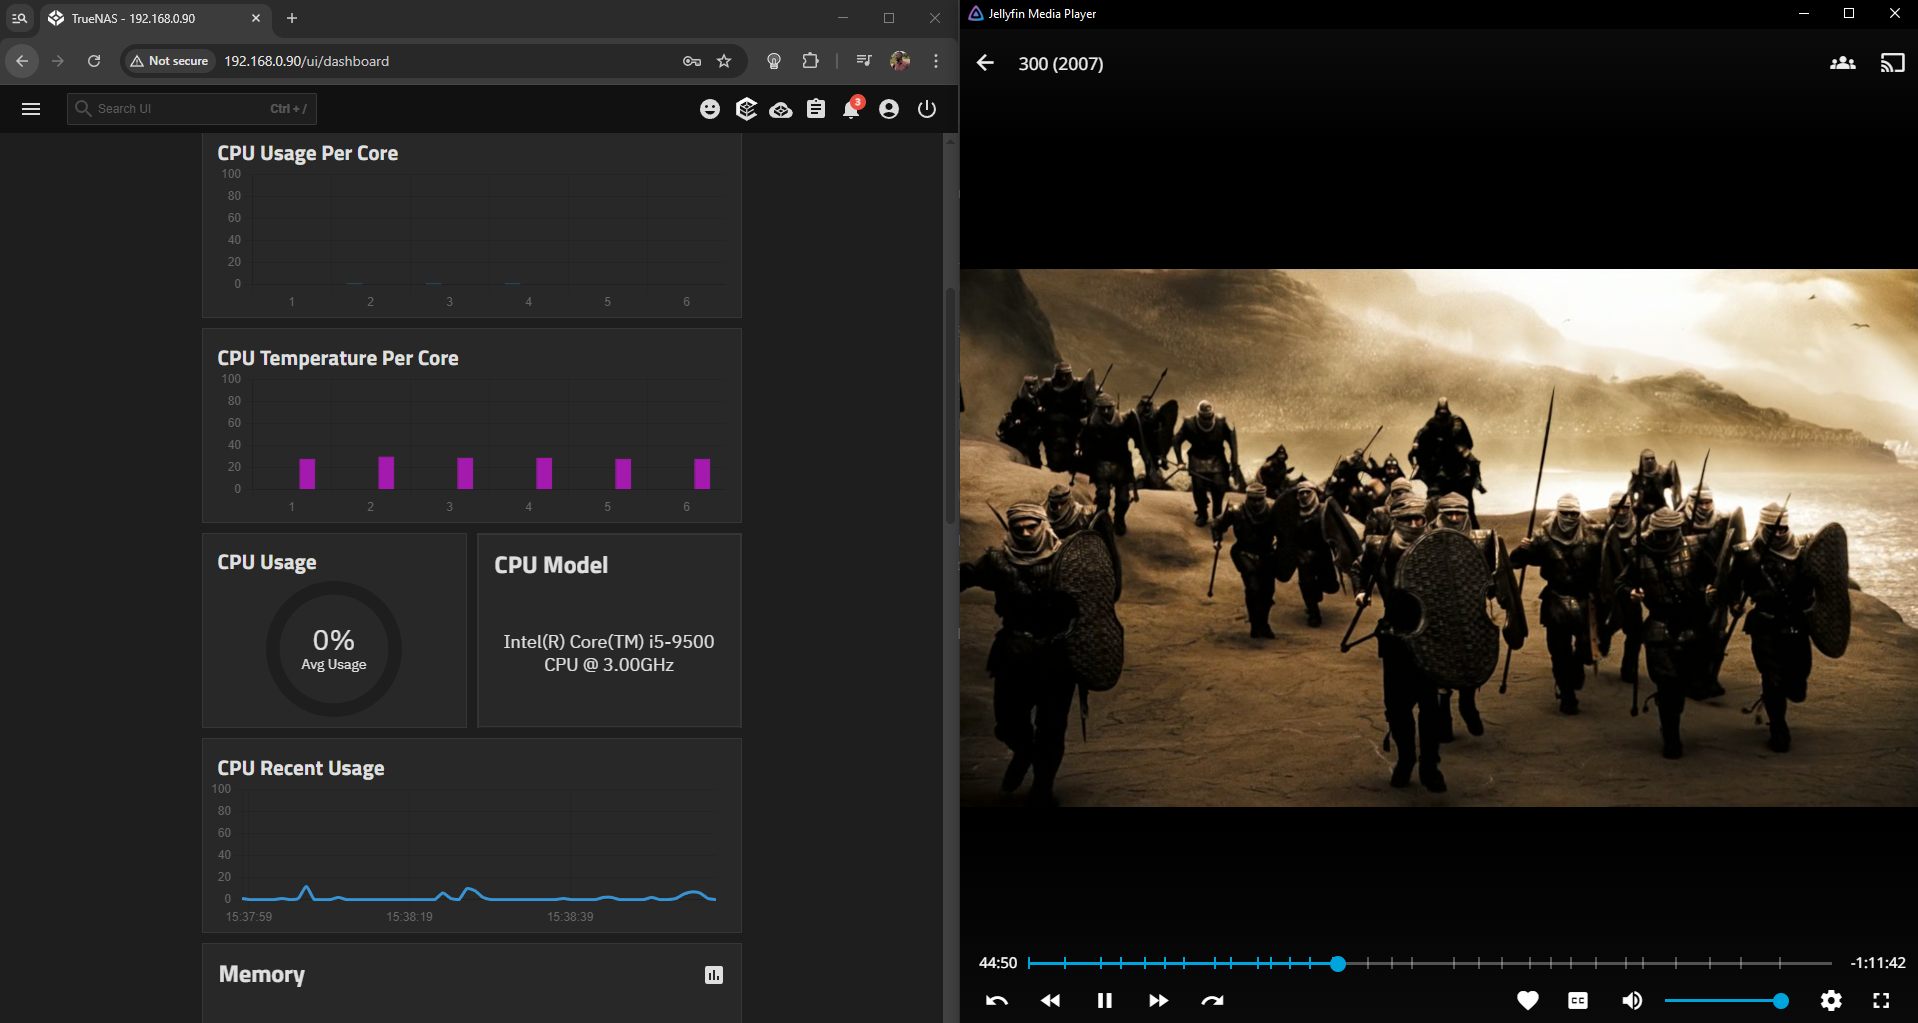Click the -1:11:42 remaining time label
The height and width of the screenshot is (1023, 1918).
click(1878, 963)
